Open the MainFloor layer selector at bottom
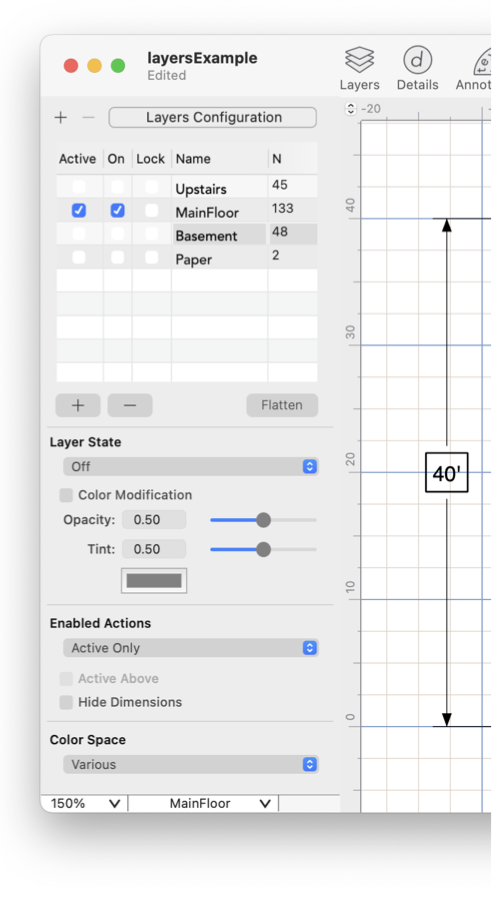Image resolution: width=500 pixels, height=900 pixels. coord(203,804)
